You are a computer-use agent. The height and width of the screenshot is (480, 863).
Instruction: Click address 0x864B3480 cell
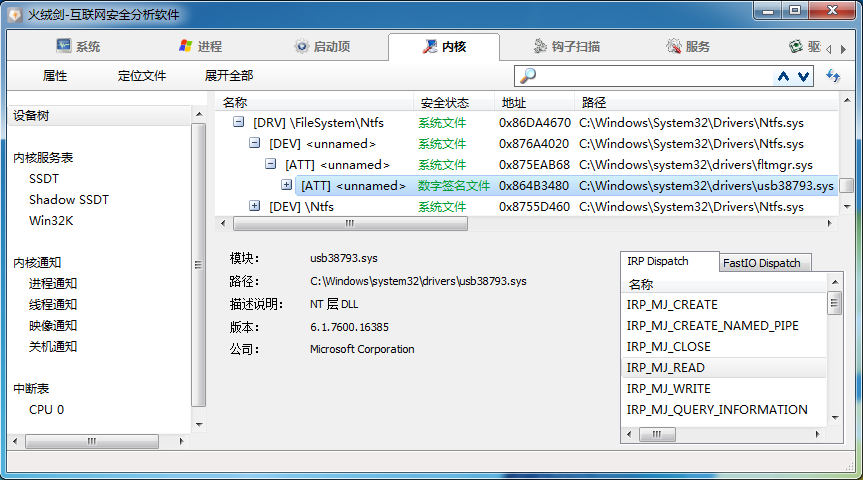pos(534,186)
